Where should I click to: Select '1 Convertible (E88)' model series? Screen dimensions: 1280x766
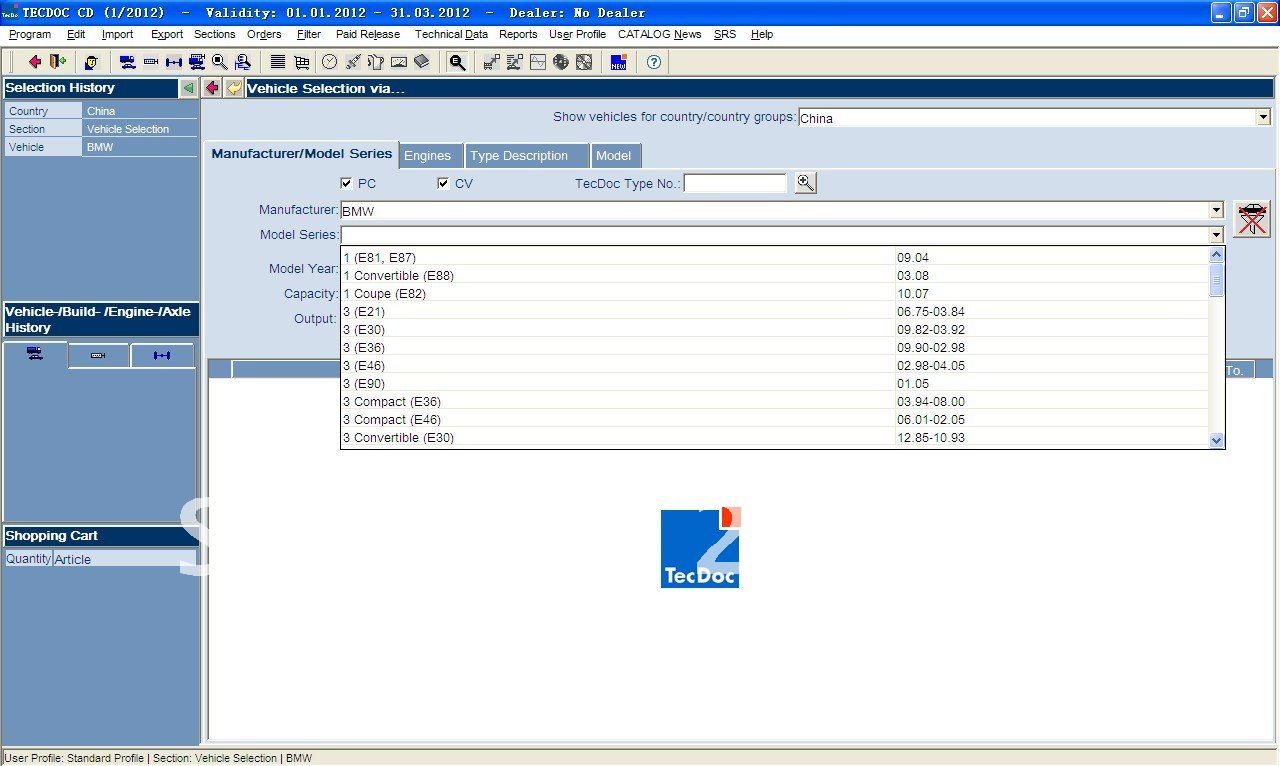coord(775,276)
